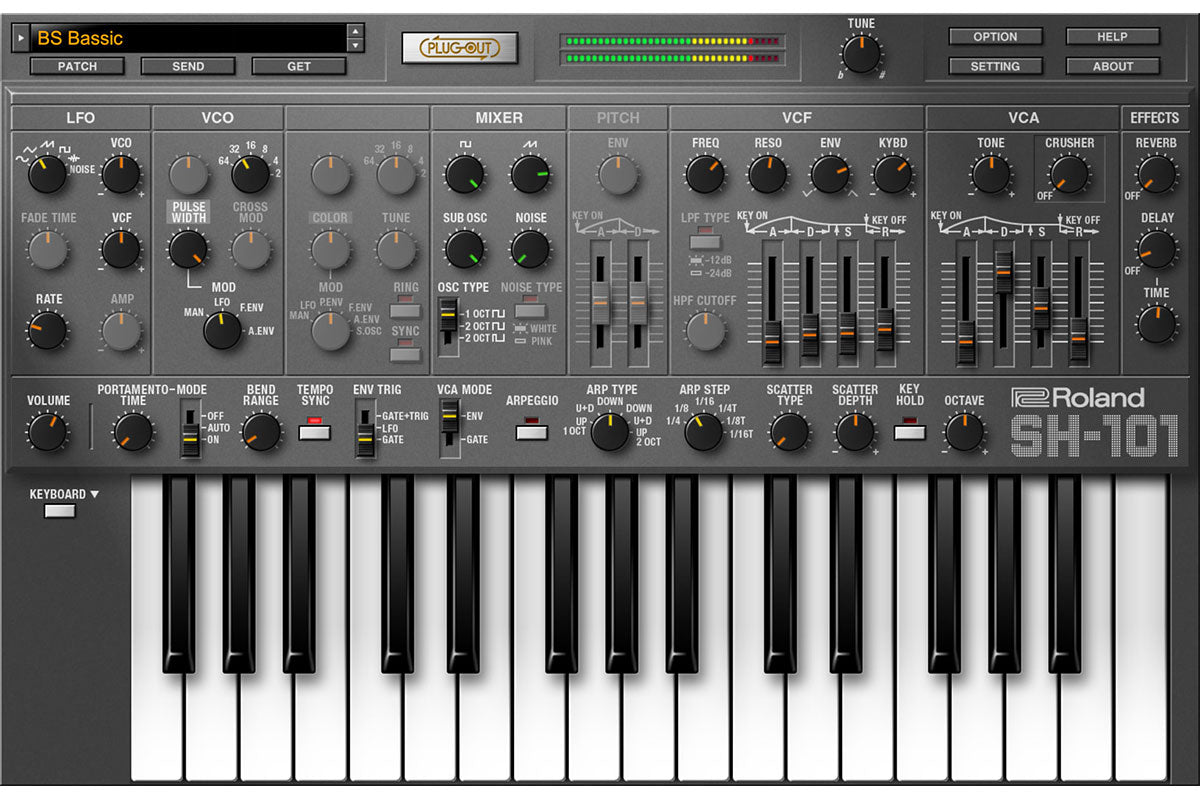Toggle the ARPEGGIO button

click(x=532, y=432)
